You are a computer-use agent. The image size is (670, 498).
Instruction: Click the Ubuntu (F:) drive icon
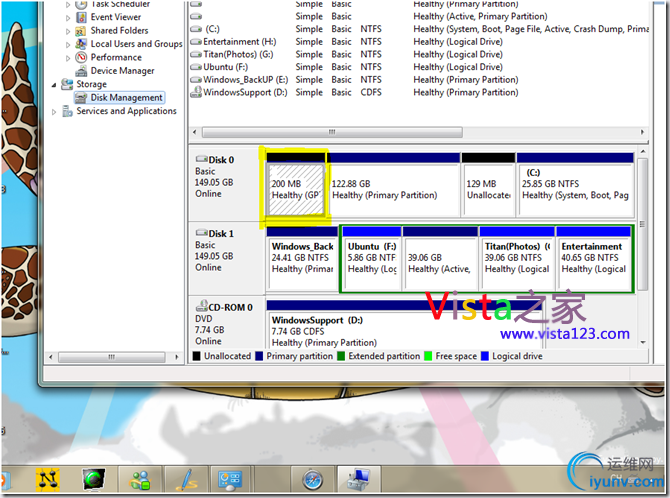click(196, 67)
